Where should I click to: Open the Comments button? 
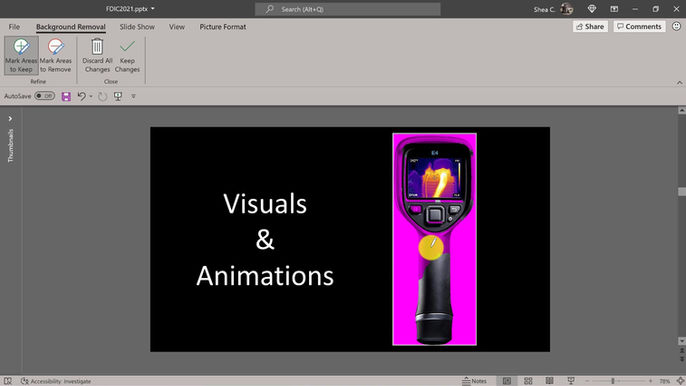point(639,27)
